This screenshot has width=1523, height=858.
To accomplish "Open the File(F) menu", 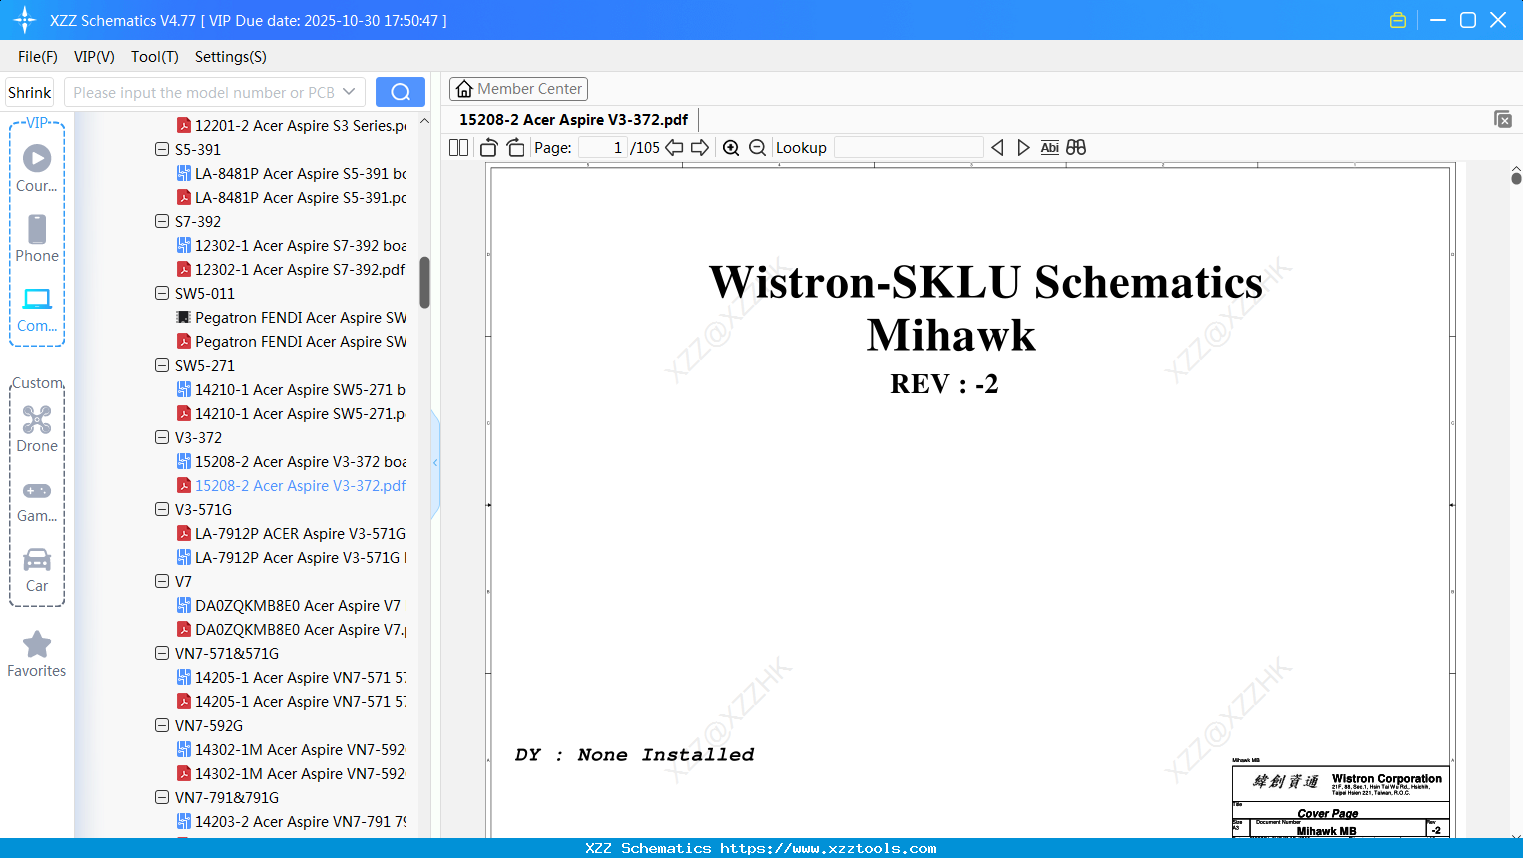I will click(x=38, y=57).
